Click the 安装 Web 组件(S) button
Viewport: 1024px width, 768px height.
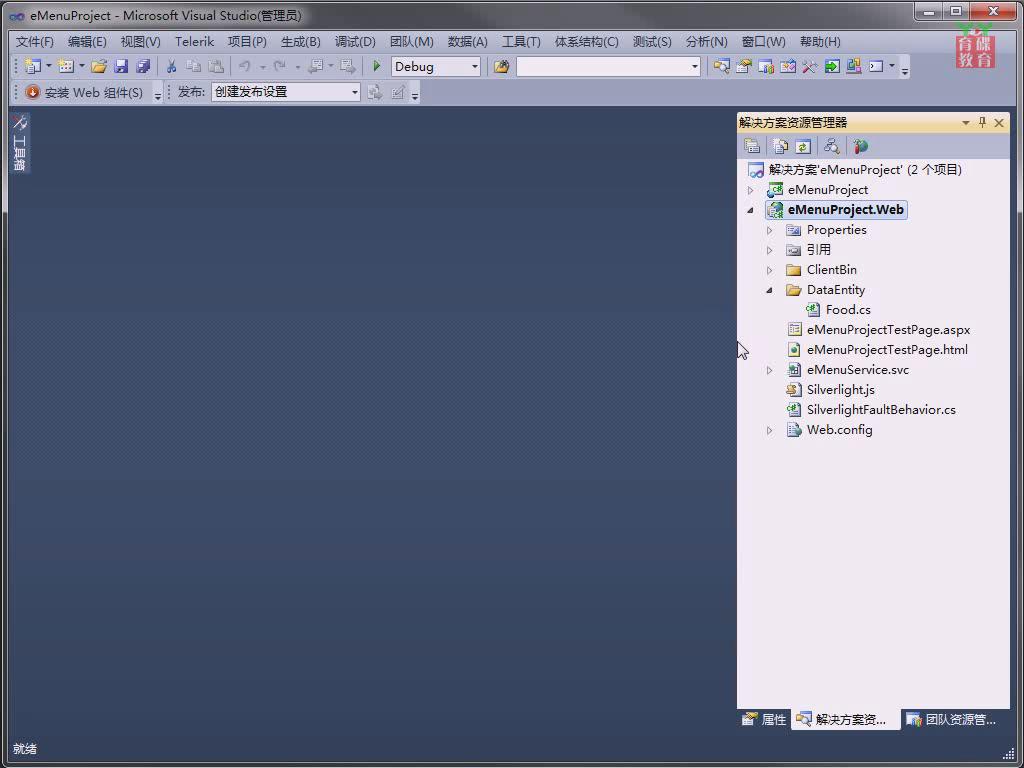point(84,92)
